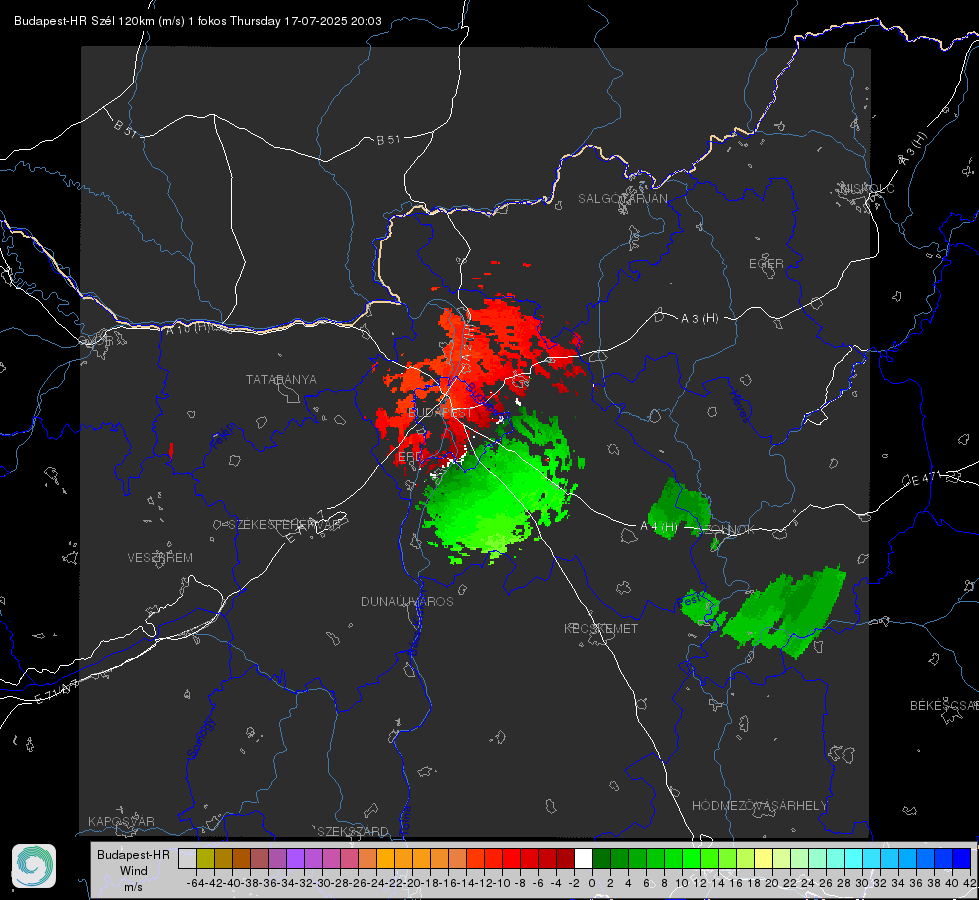The height and width of the screenshot is (900, 979).
Task: Pick the deep blue swatch at legend end
Action: coord(962,858)
